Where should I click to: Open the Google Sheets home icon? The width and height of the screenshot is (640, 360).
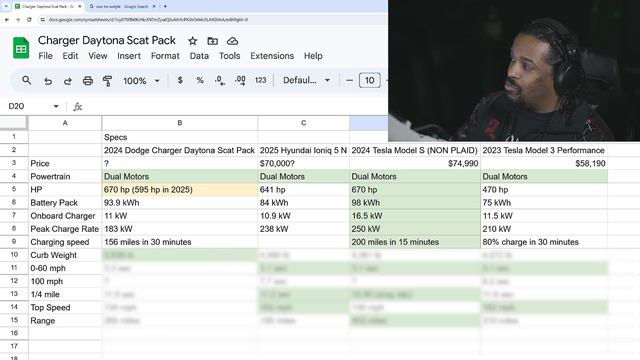click(21, 48)
